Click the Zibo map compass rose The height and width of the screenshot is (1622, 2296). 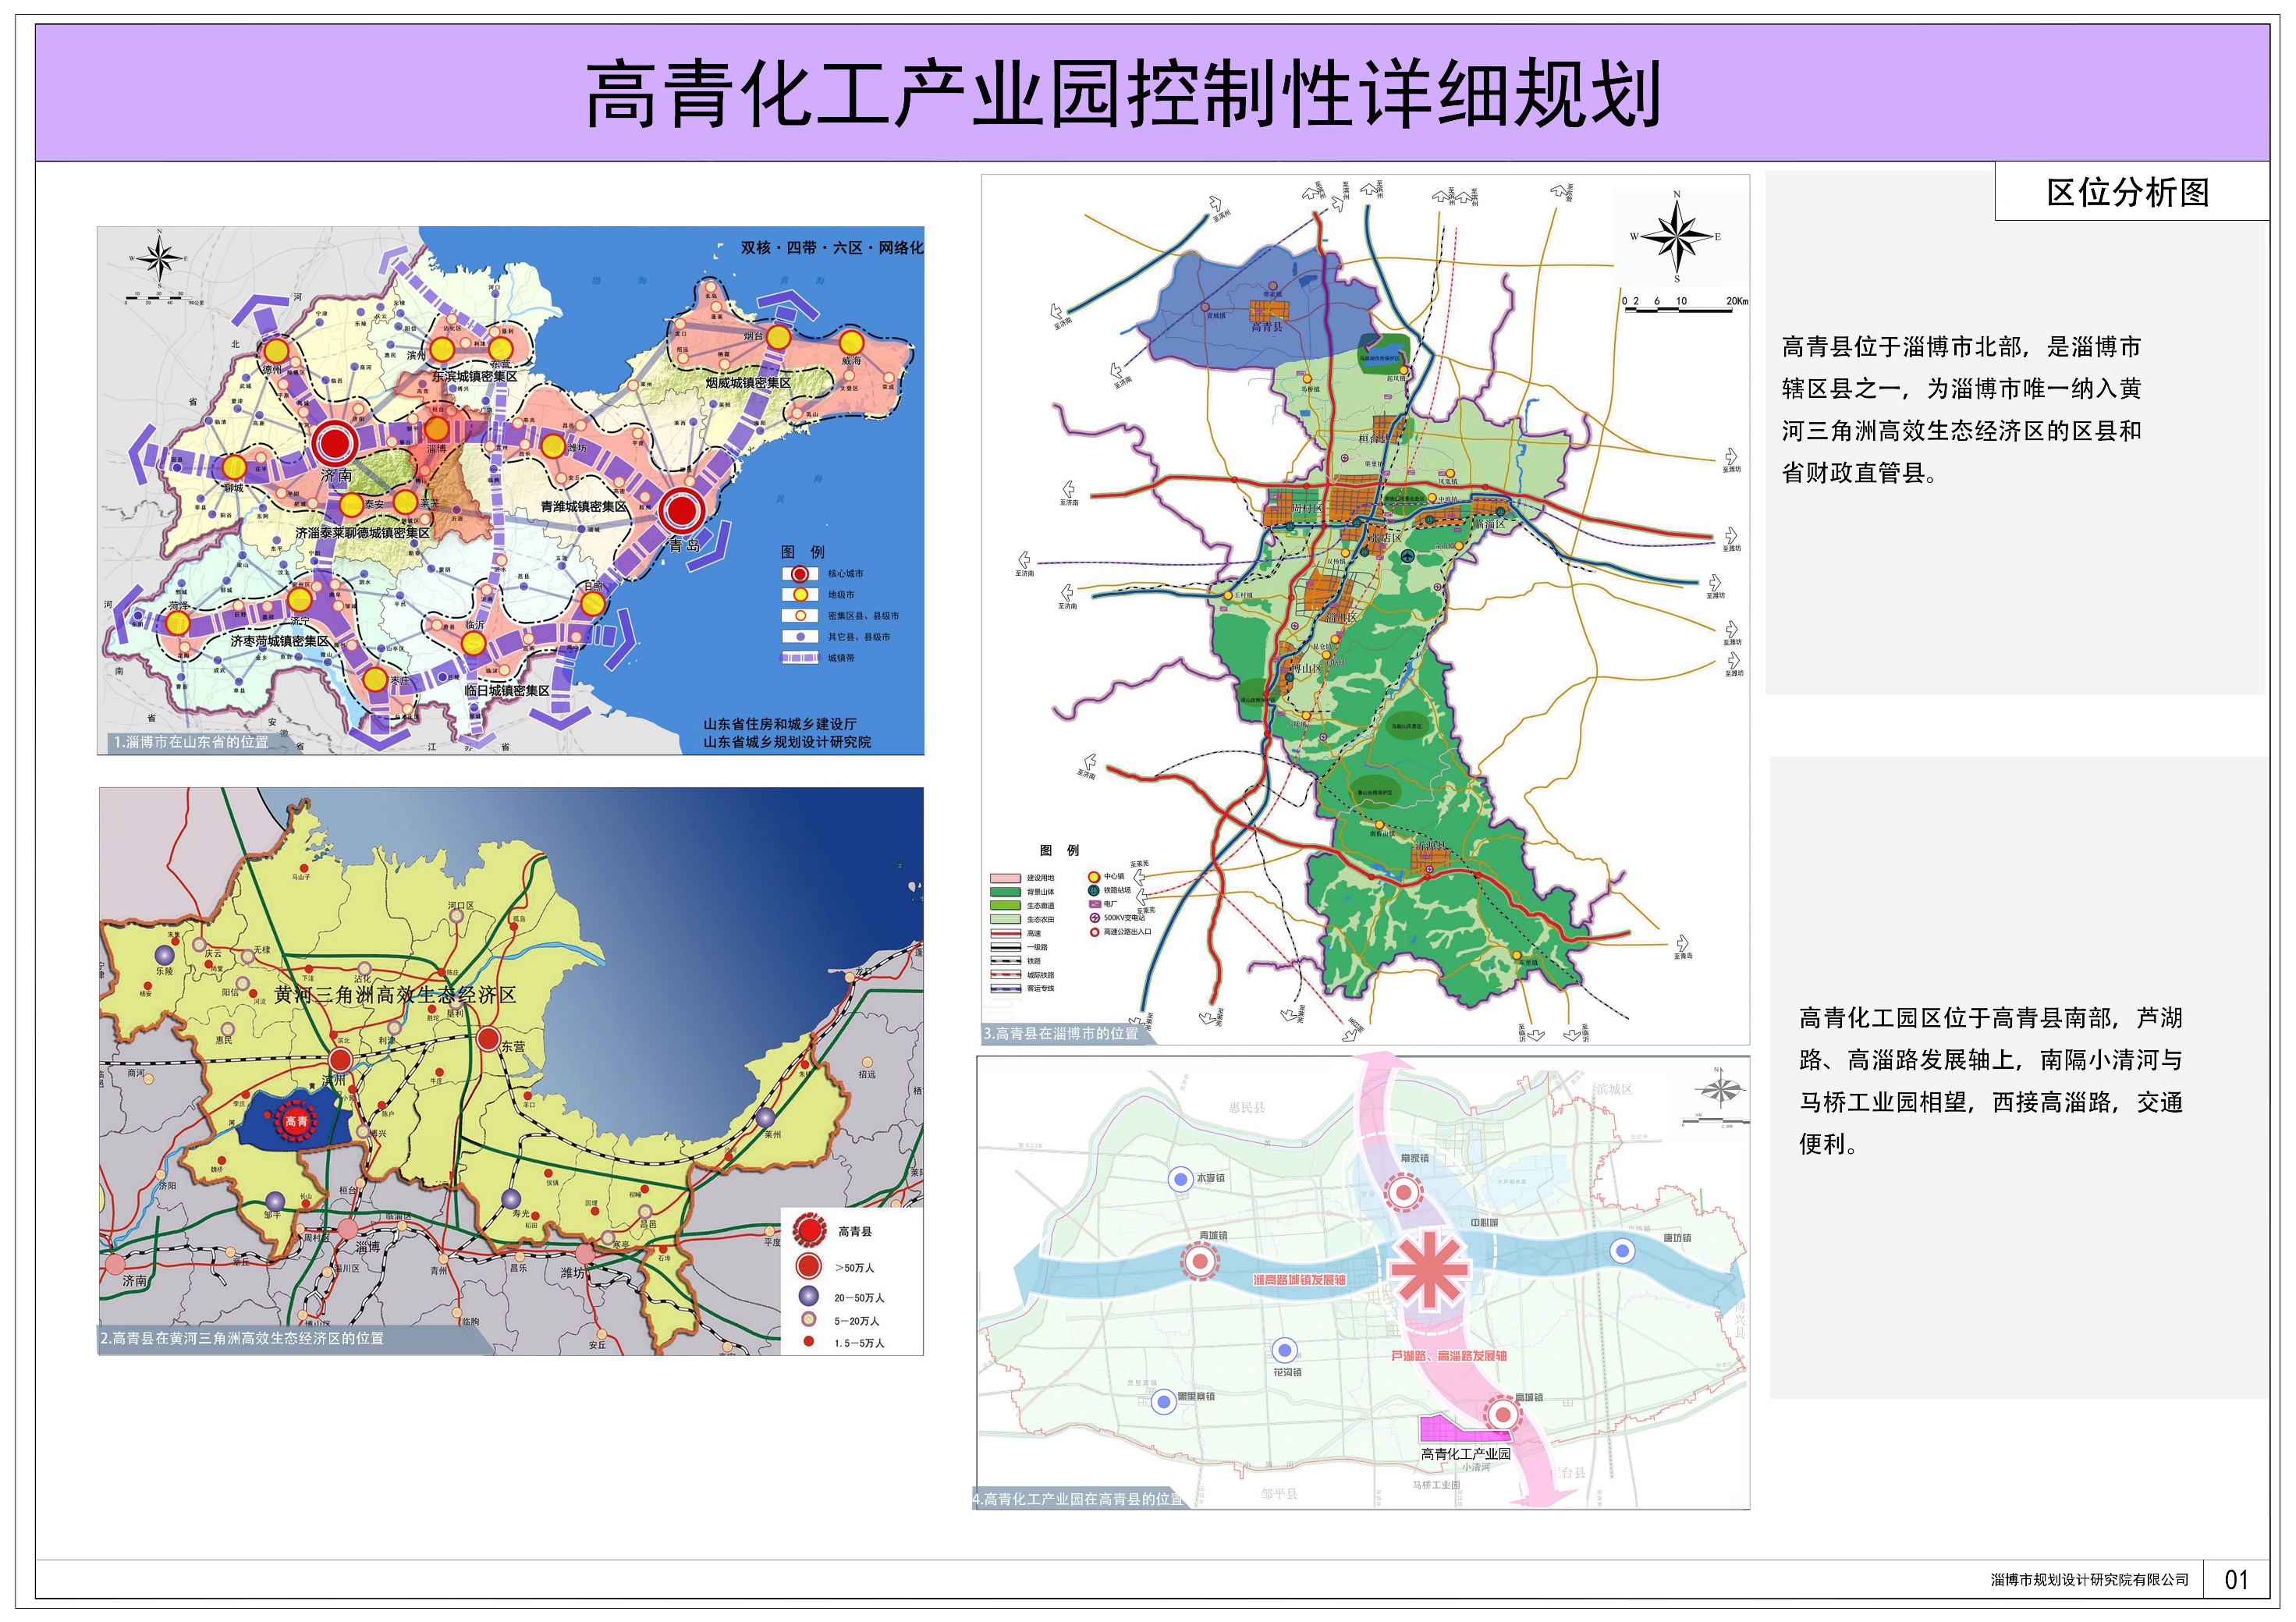click(1677, 237)
